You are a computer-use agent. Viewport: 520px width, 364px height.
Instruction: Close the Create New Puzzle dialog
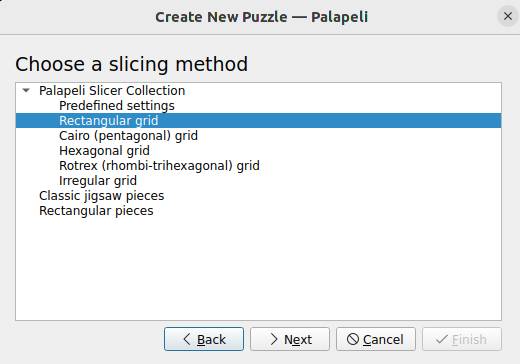point(508,16)
